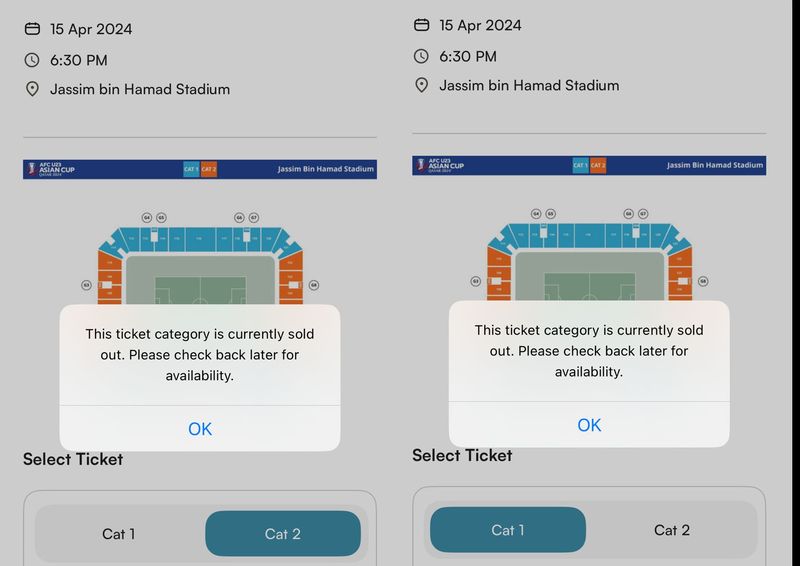Click the location pin icon in right panel

[421, 85]
